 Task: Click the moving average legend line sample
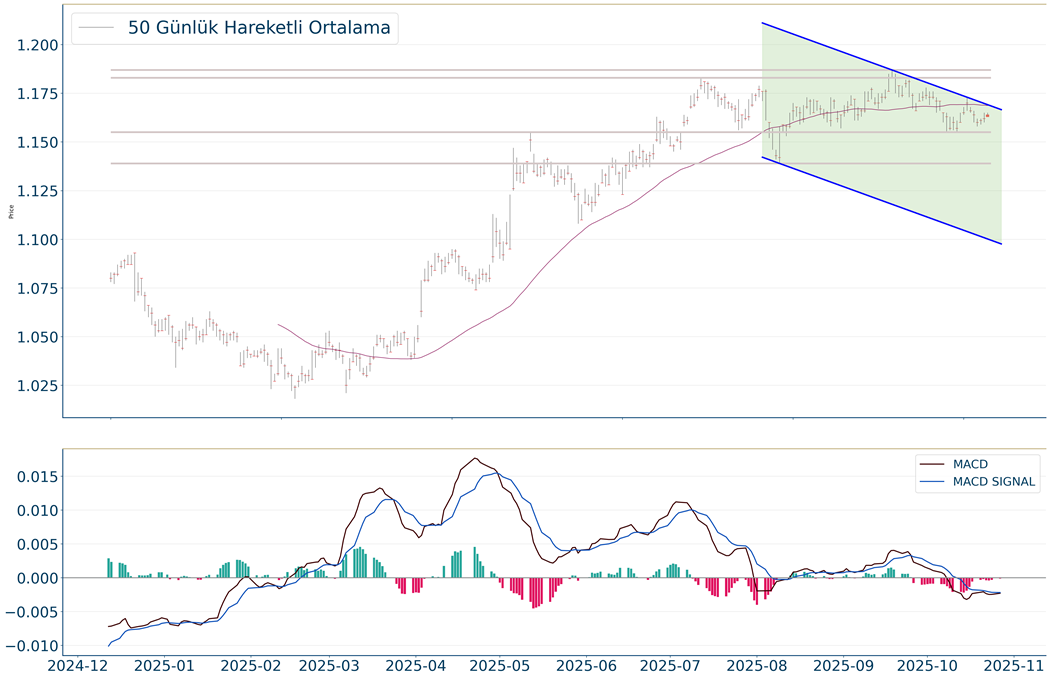click(97, 28)
